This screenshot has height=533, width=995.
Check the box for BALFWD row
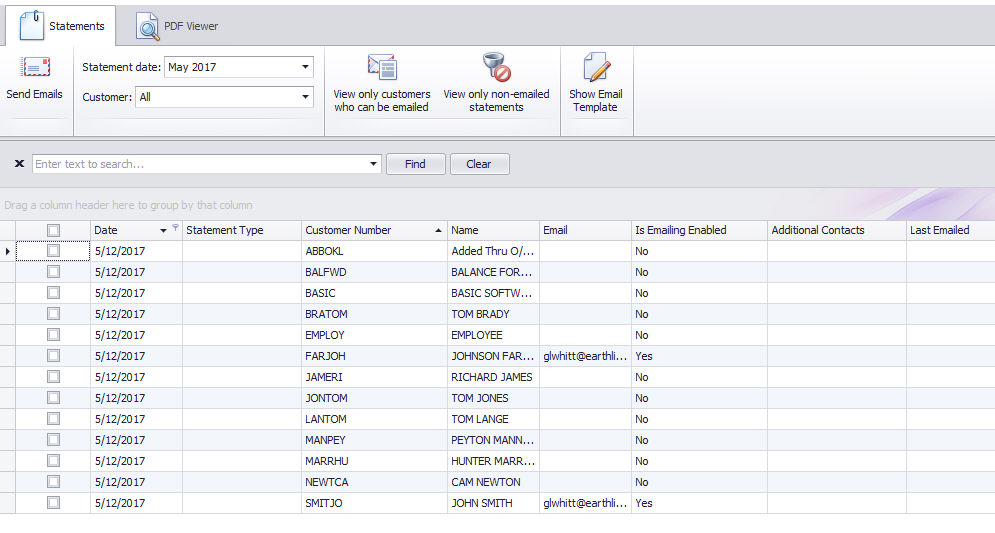point(53,272)
